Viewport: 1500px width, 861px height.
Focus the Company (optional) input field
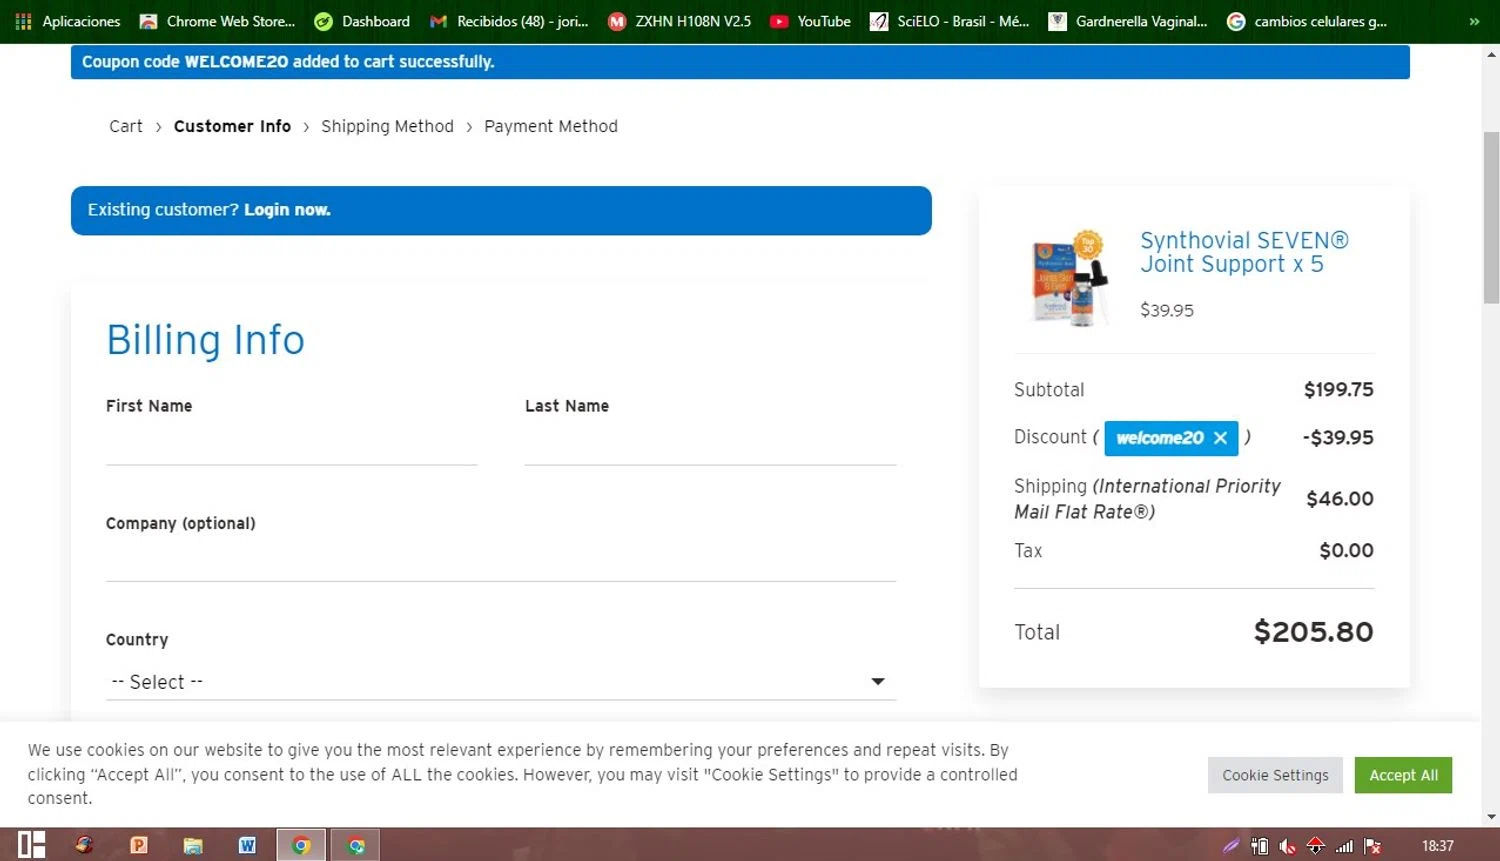501,561
